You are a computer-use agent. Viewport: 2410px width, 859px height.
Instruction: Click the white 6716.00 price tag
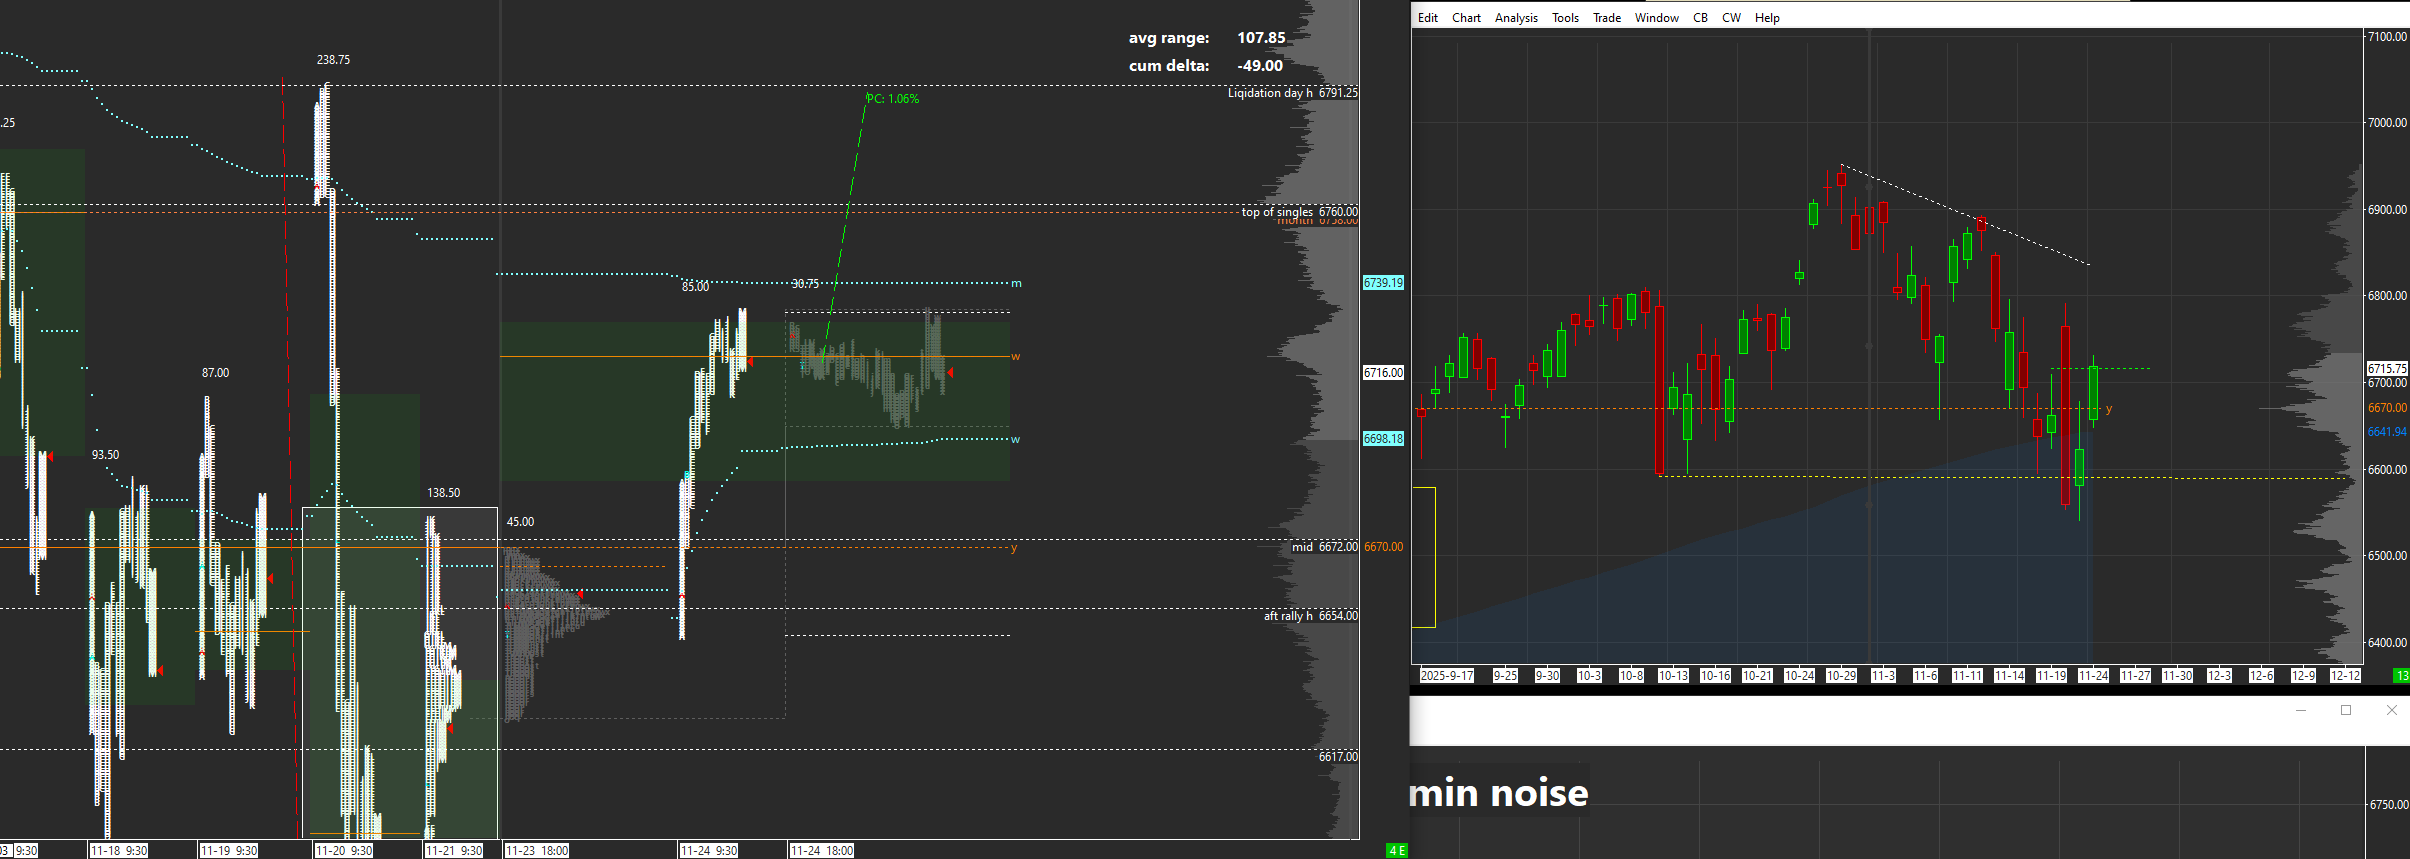pyautogui.click(x=1383, y=373)
